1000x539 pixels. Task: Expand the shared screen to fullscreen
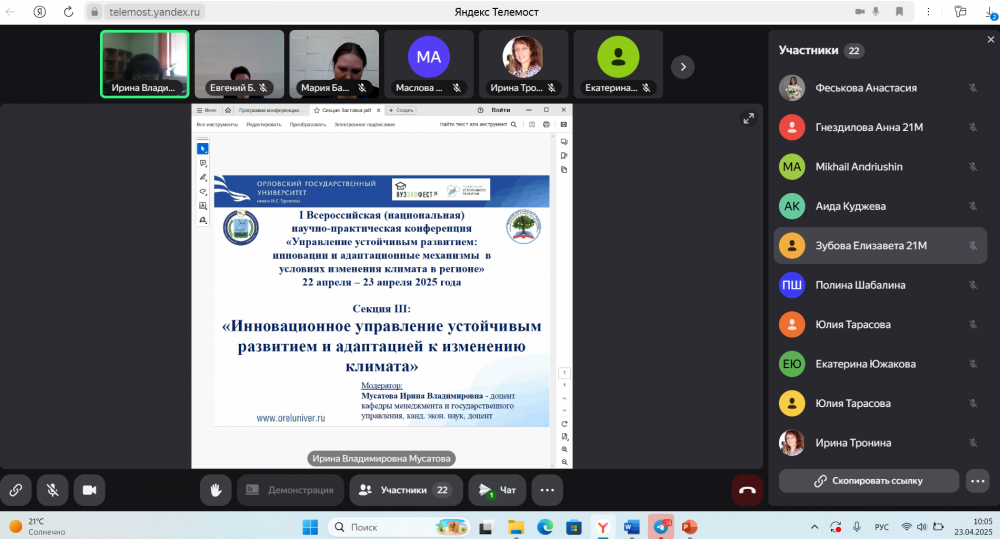click(x=748, y=118)
